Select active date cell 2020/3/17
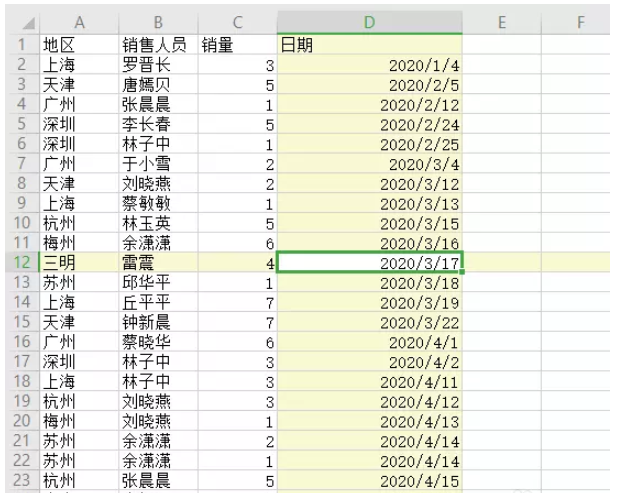Screen dimensions: 619x493 click(370, 262)
